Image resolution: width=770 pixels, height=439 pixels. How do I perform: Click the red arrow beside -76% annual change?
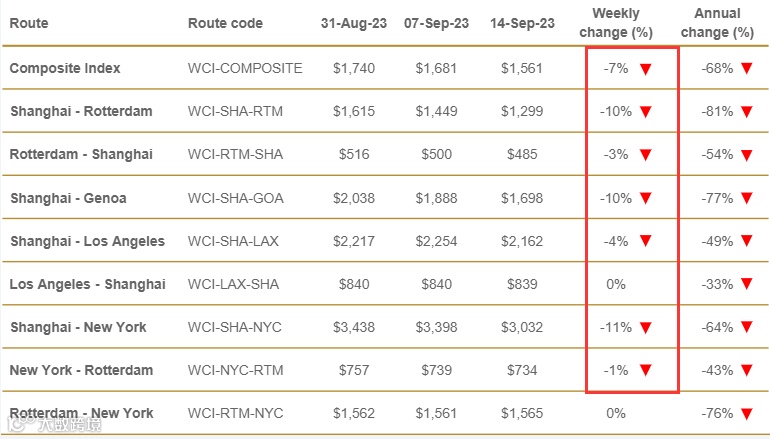click(x=746, y=414)
